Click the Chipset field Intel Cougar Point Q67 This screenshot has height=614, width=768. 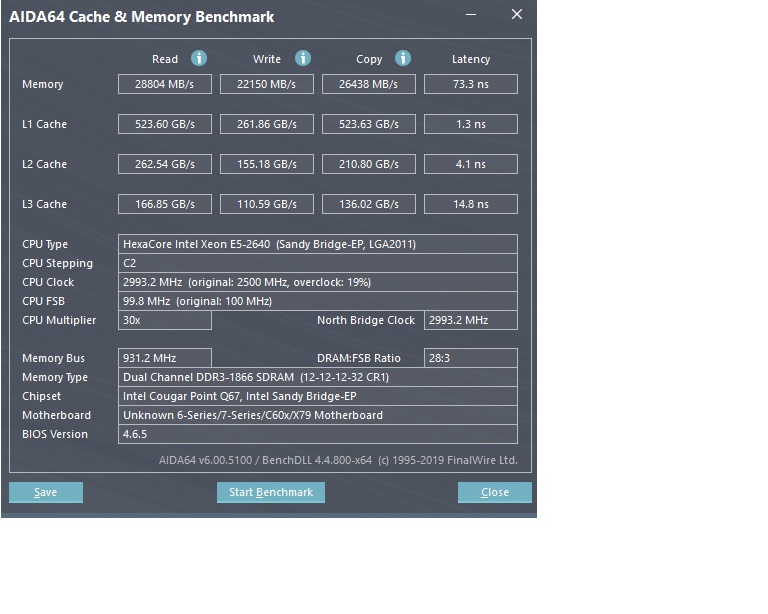317,396
